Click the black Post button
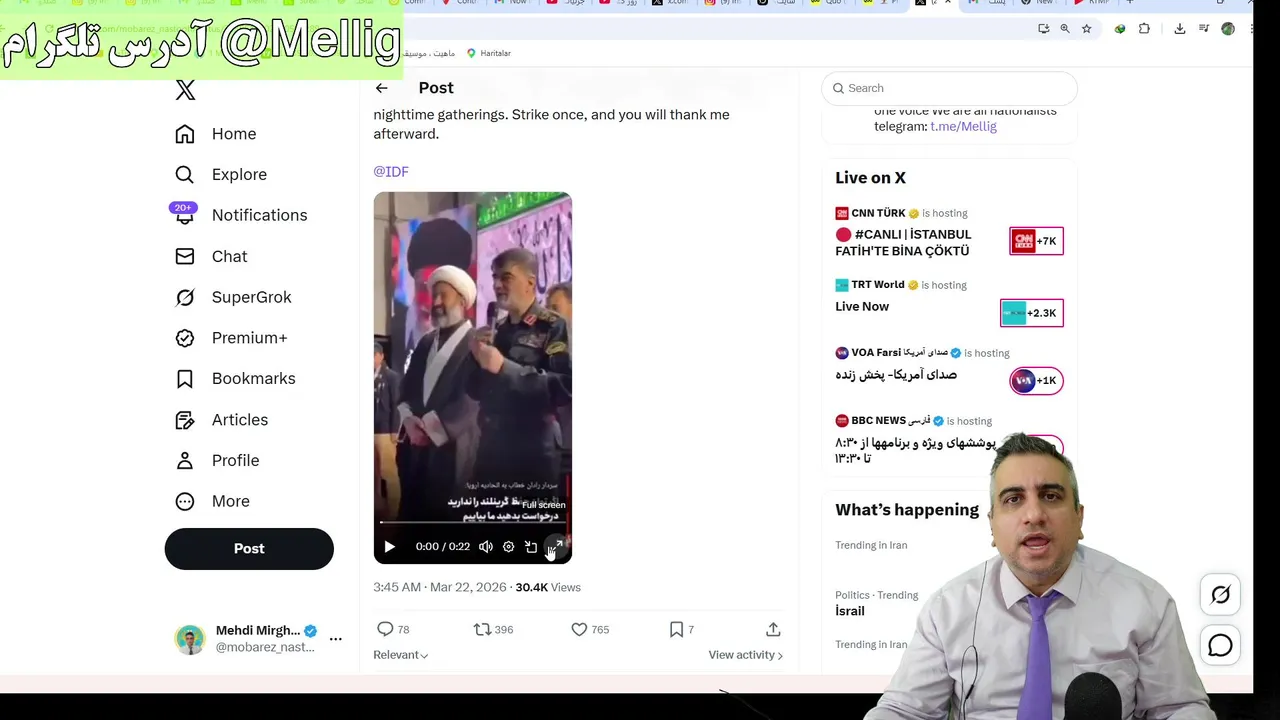Viewport: 1280px width, 720px height. [x=249, y=549]
